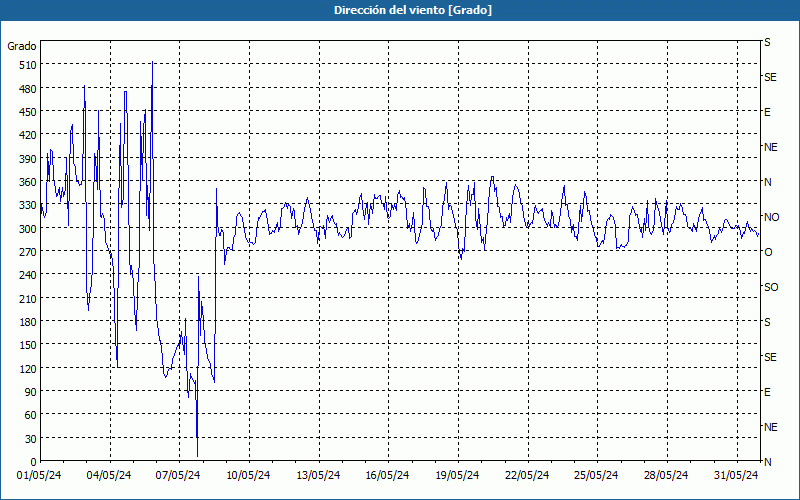The width and height of the screenshot is (800, 500).
Task: Click the 270 degree label
Action: [x=28, y=252]
